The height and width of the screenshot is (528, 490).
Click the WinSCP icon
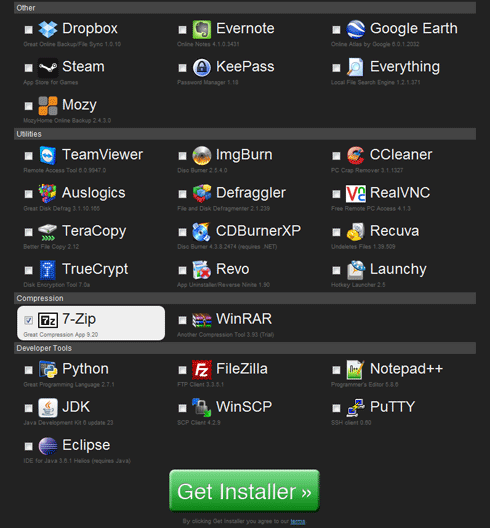[201, 408]
